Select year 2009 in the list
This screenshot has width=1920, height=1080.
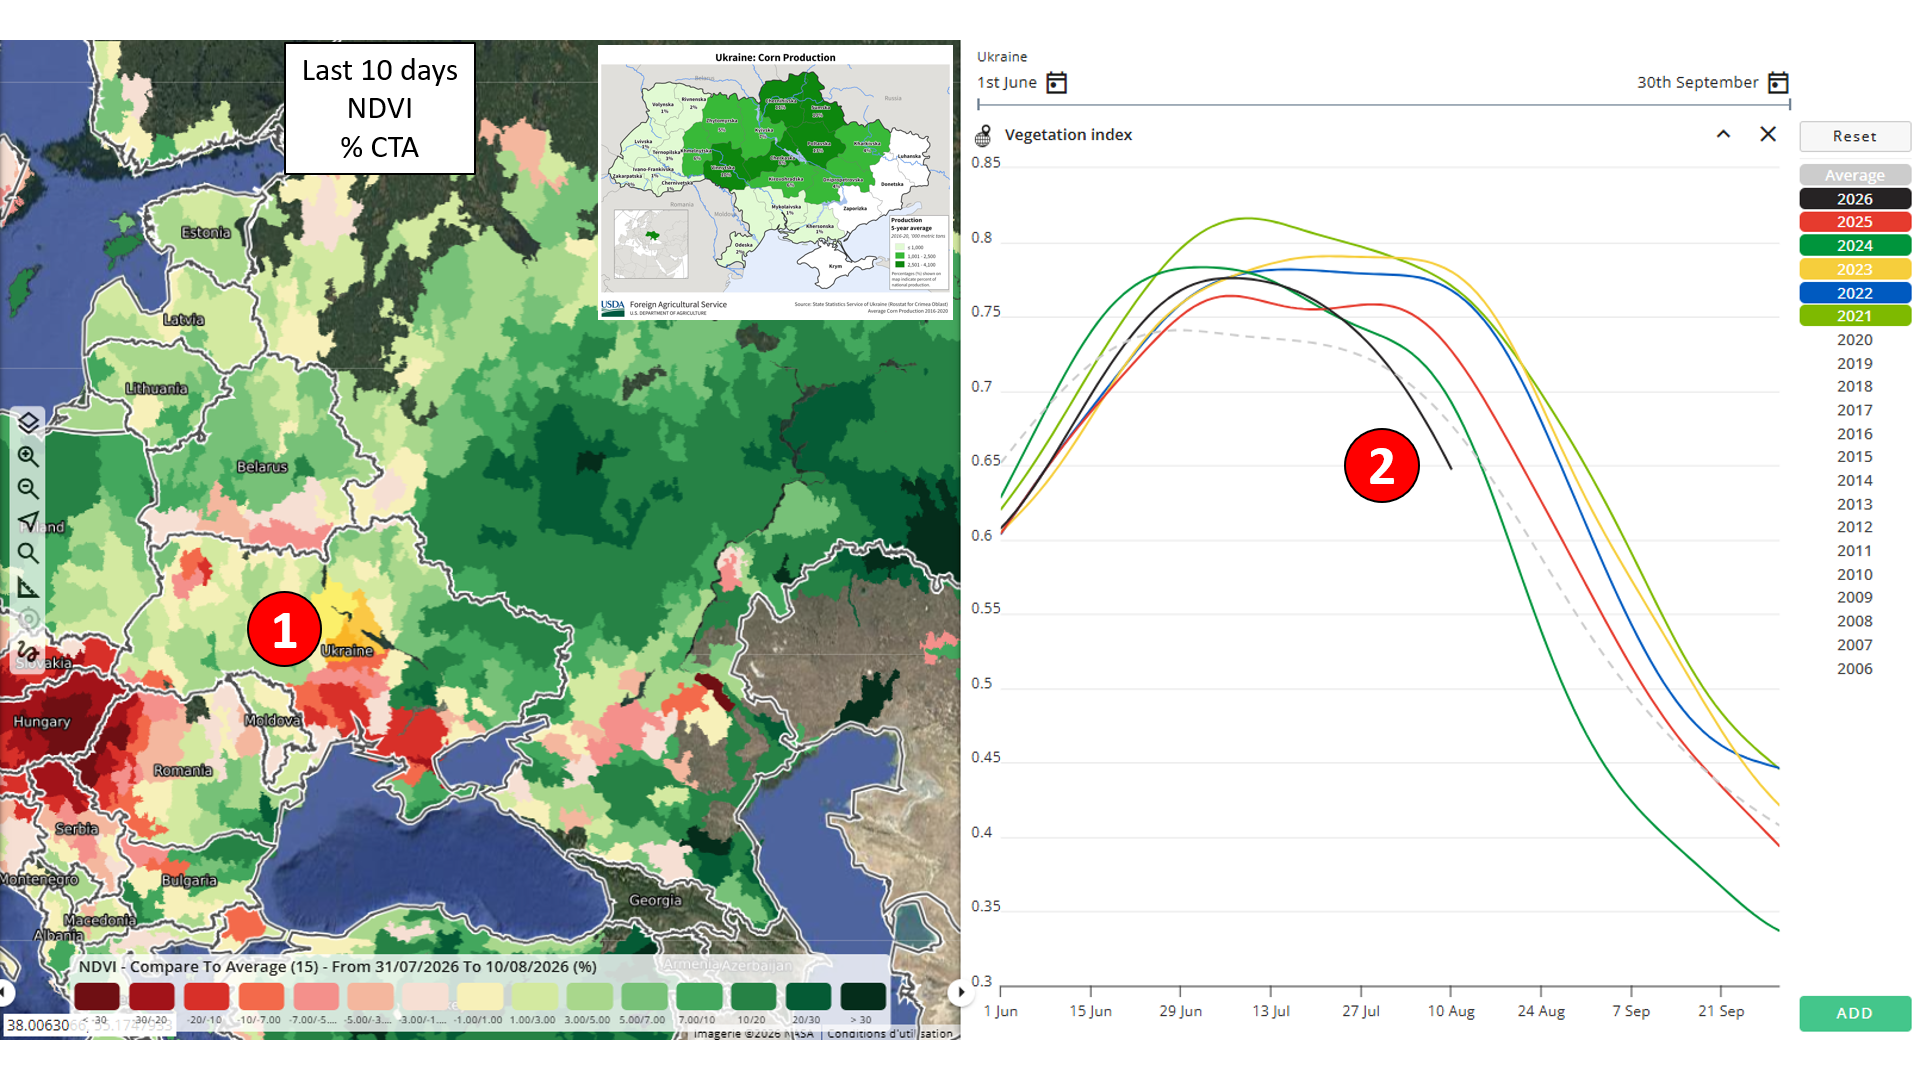(x=1855, y=597)
